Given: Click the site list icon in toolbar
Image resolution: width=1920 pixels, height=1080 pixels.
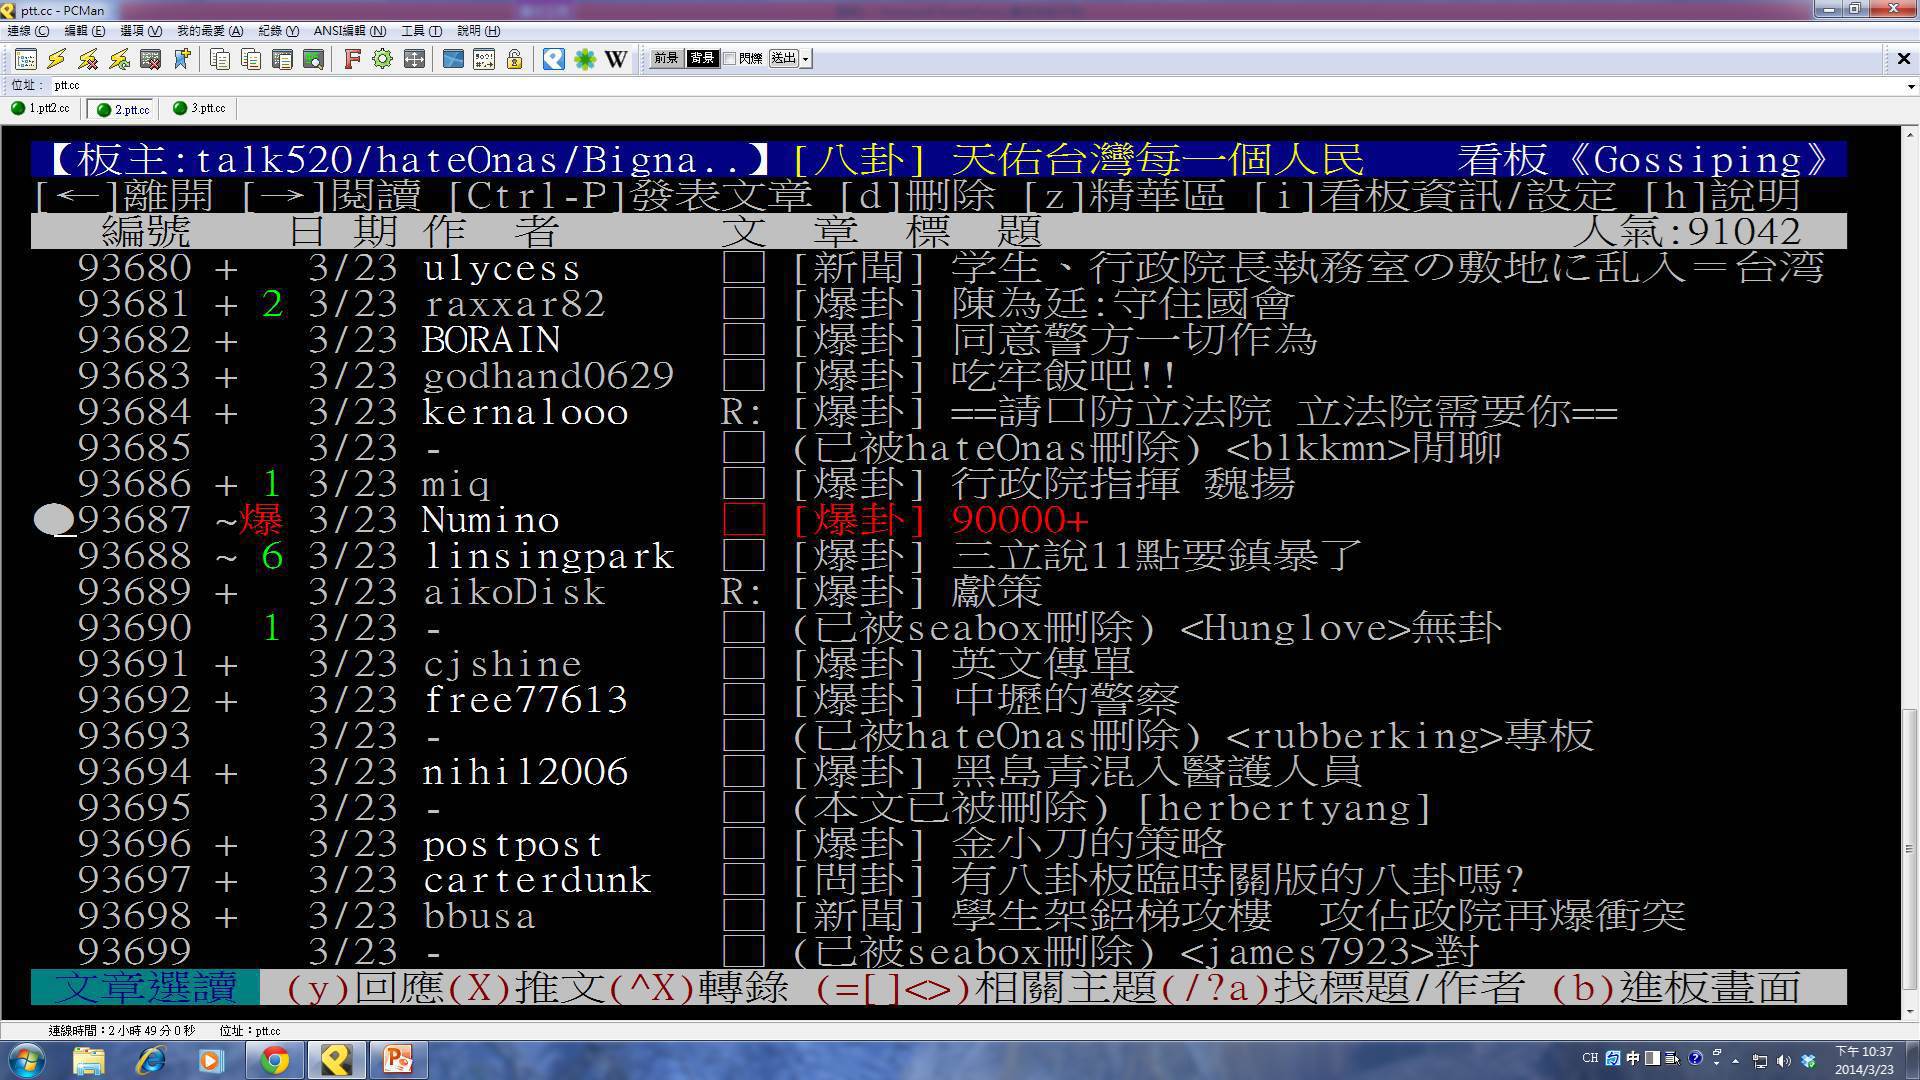Looking at the screenshot, I should 26,59.
